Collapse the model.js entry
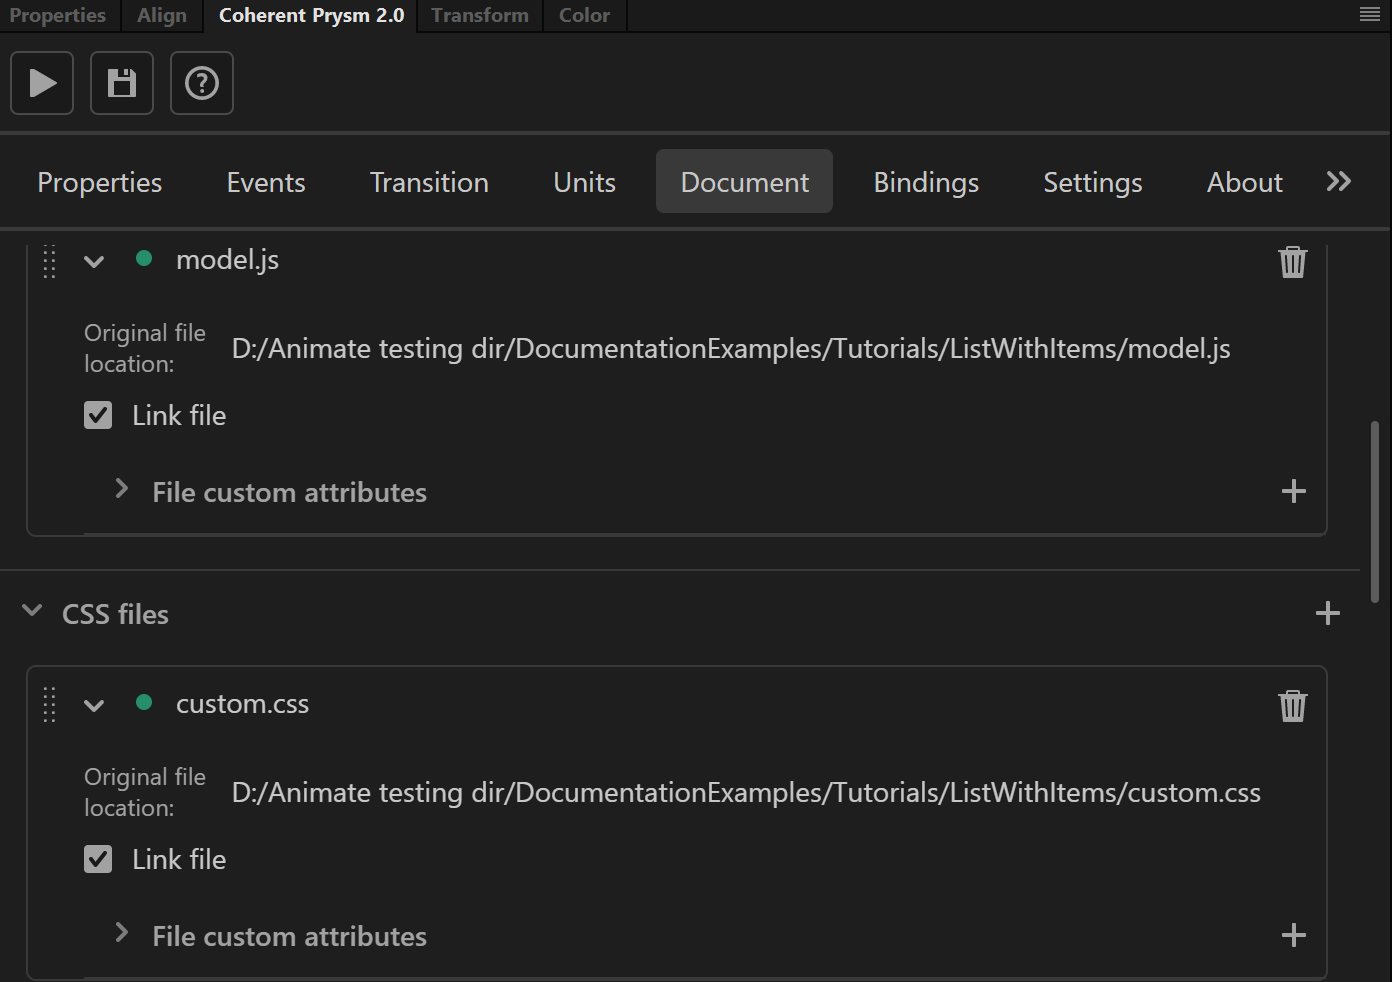The height and width of the screenshot is (982, 1392). (x=94, y=262)
